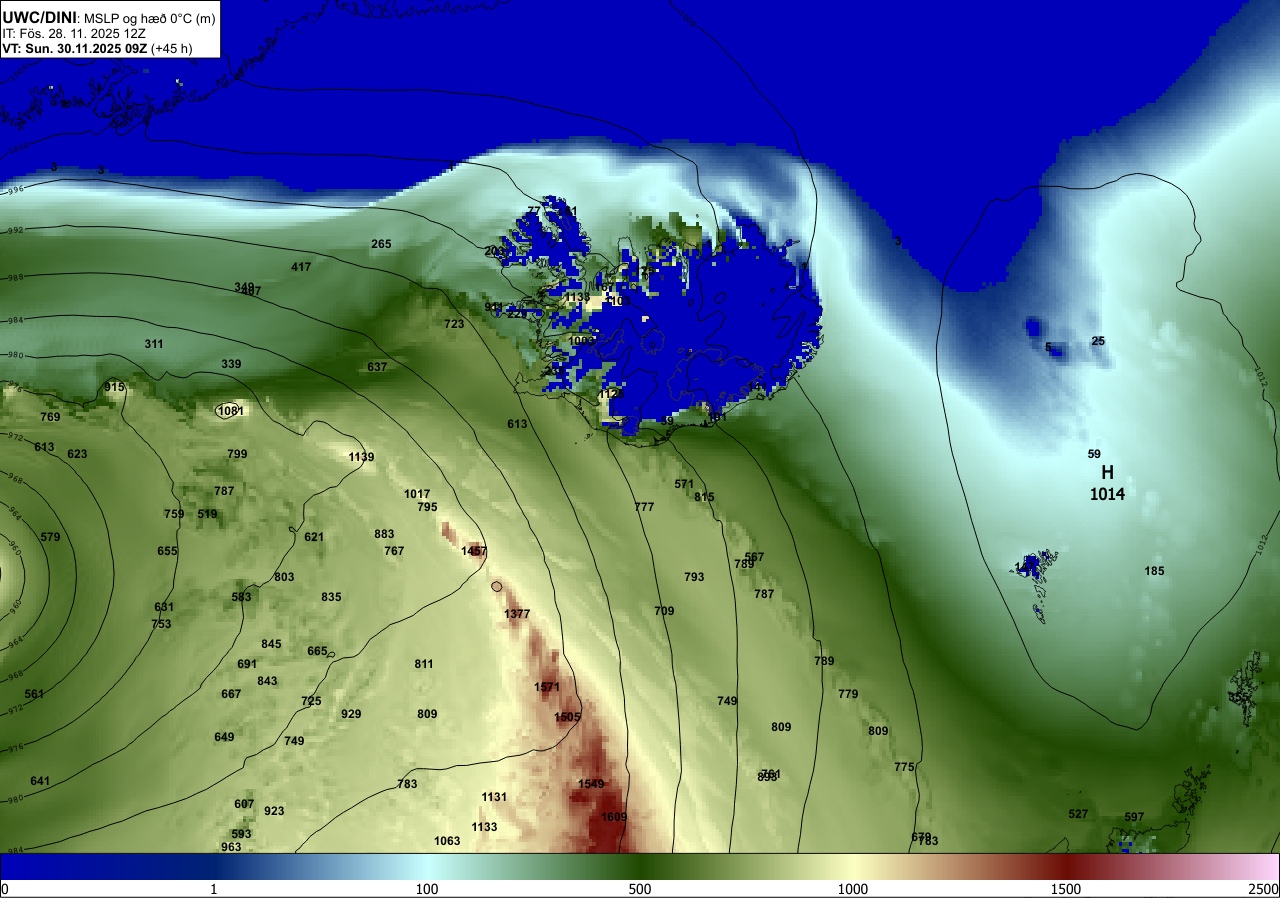
Task: Click the 311 height value
Action: click(x=153, y=344)
